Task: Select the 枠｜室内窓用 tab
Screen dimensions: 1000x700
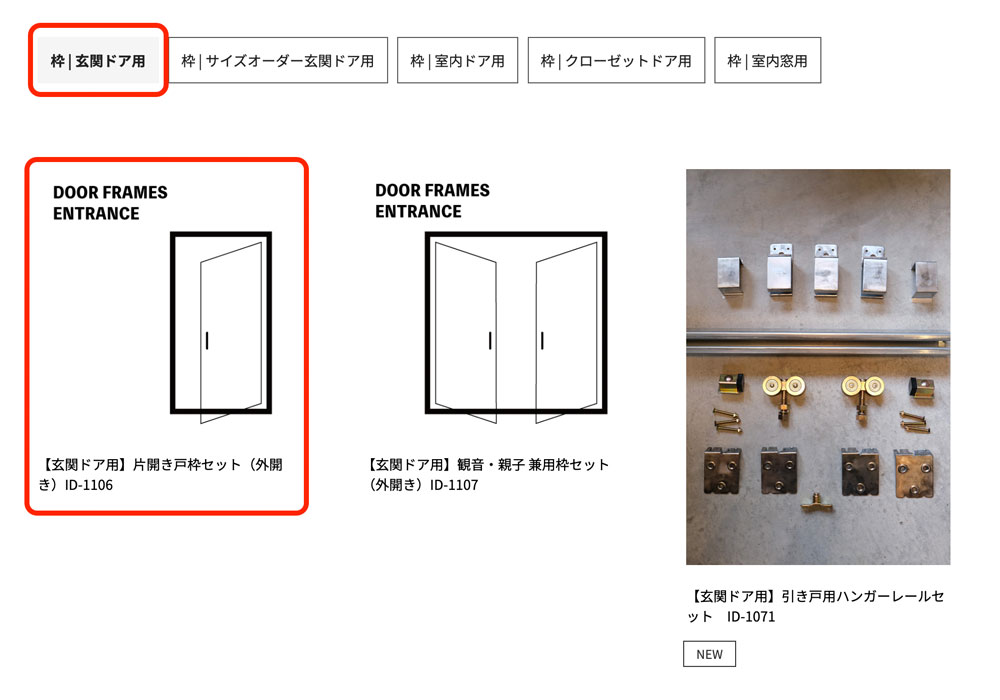Action: [x=767, y=61]
